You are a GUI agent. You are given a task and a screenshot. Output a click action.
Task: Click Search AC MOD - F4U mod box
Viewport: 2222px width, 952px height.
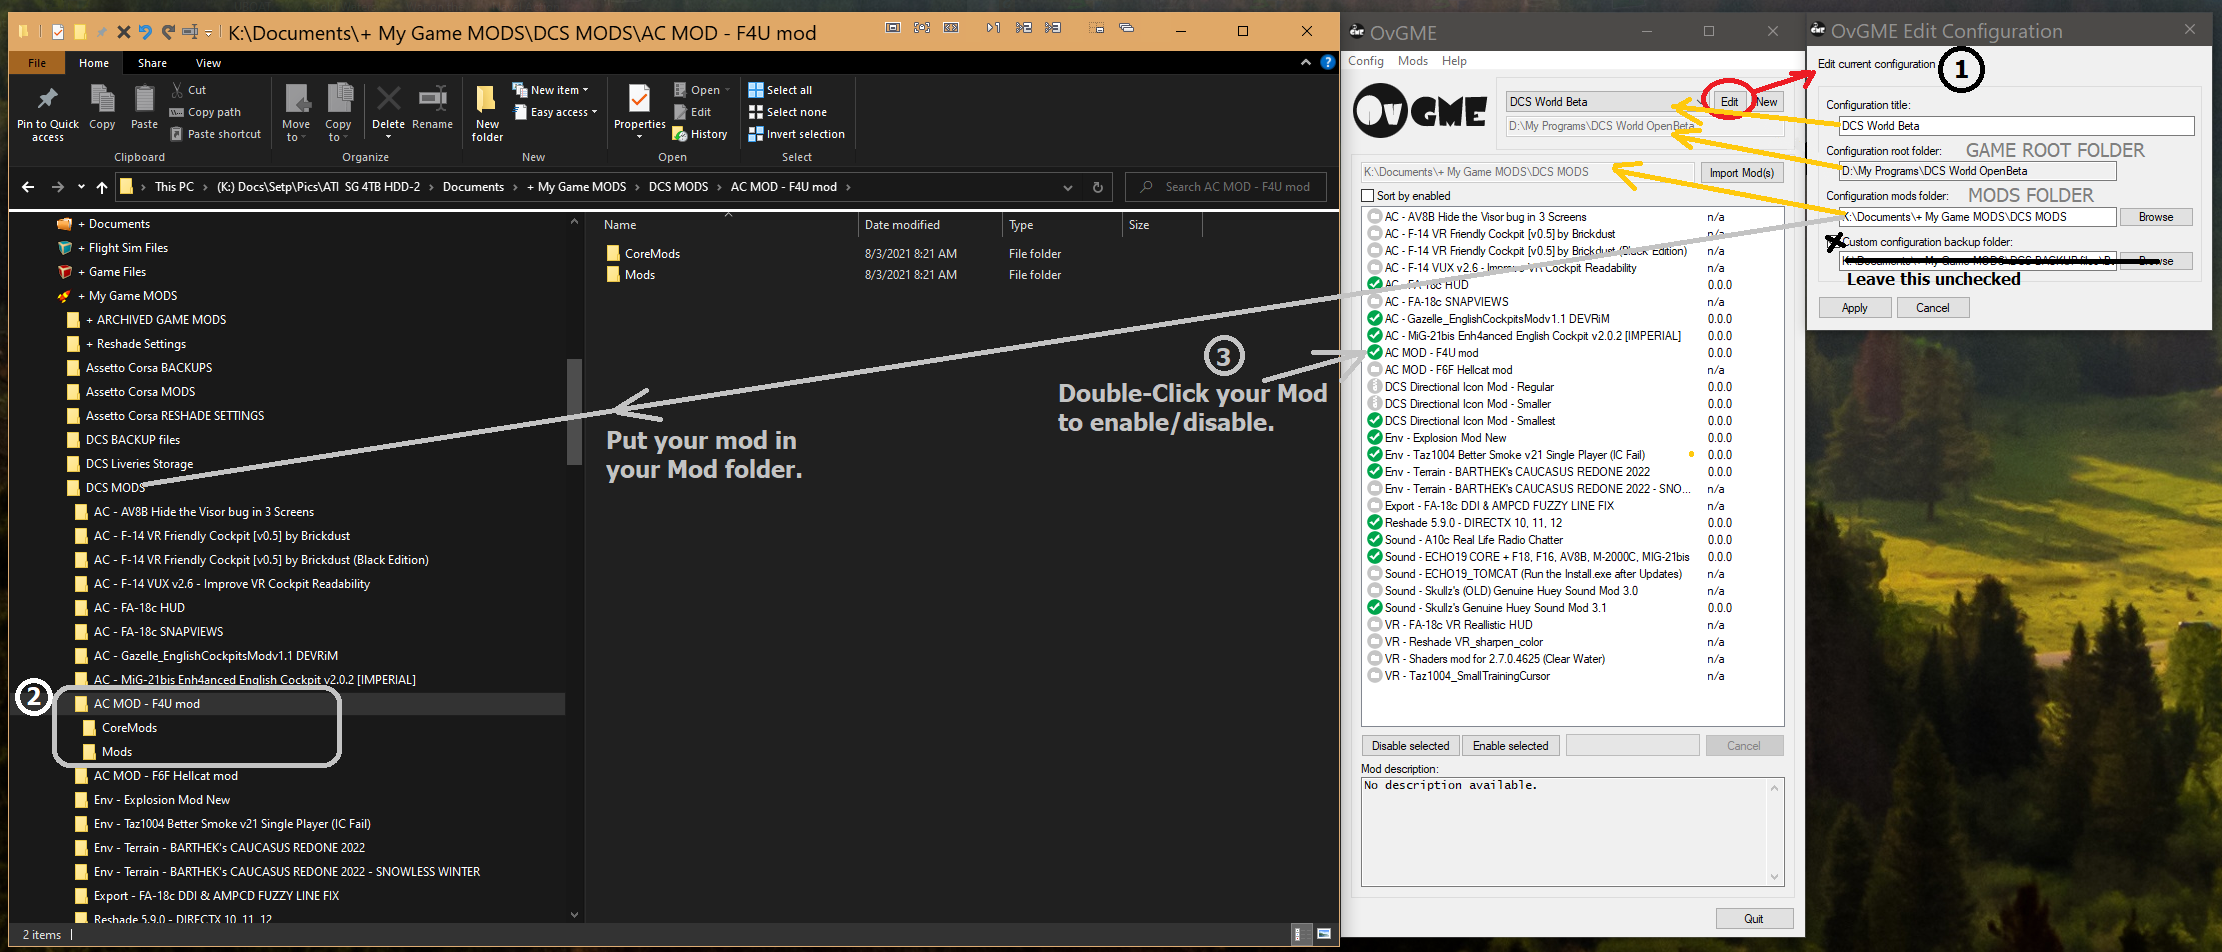click(1227, 187)
